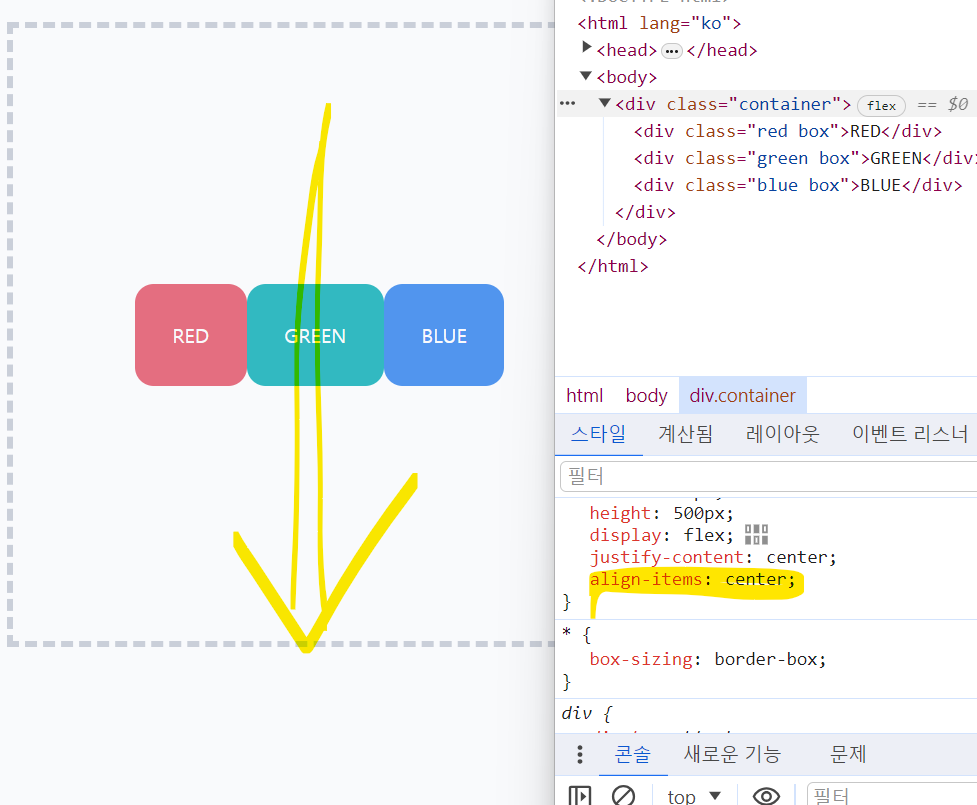The width and height of the screenshot is (977, 805).
Task: Open the flexbox editor icon beside display: flex
Action: point(756,535)
